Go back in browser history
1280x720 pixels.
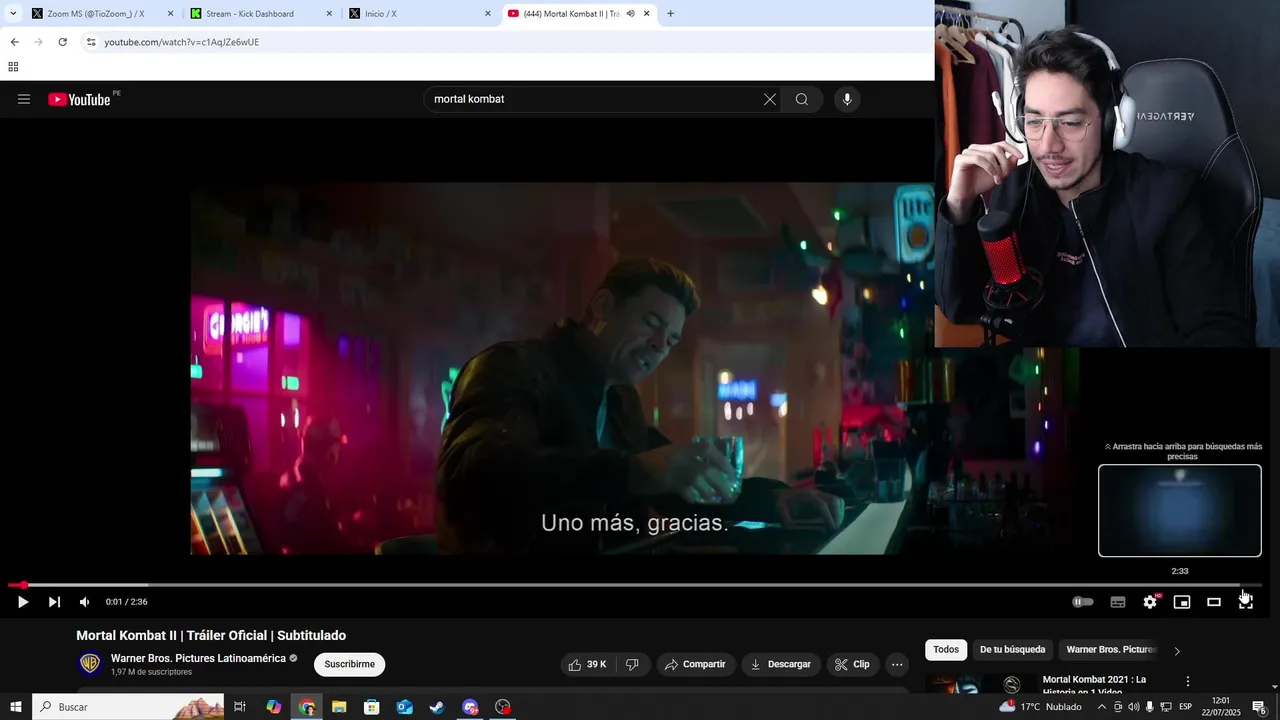click(x=14, y=42)
